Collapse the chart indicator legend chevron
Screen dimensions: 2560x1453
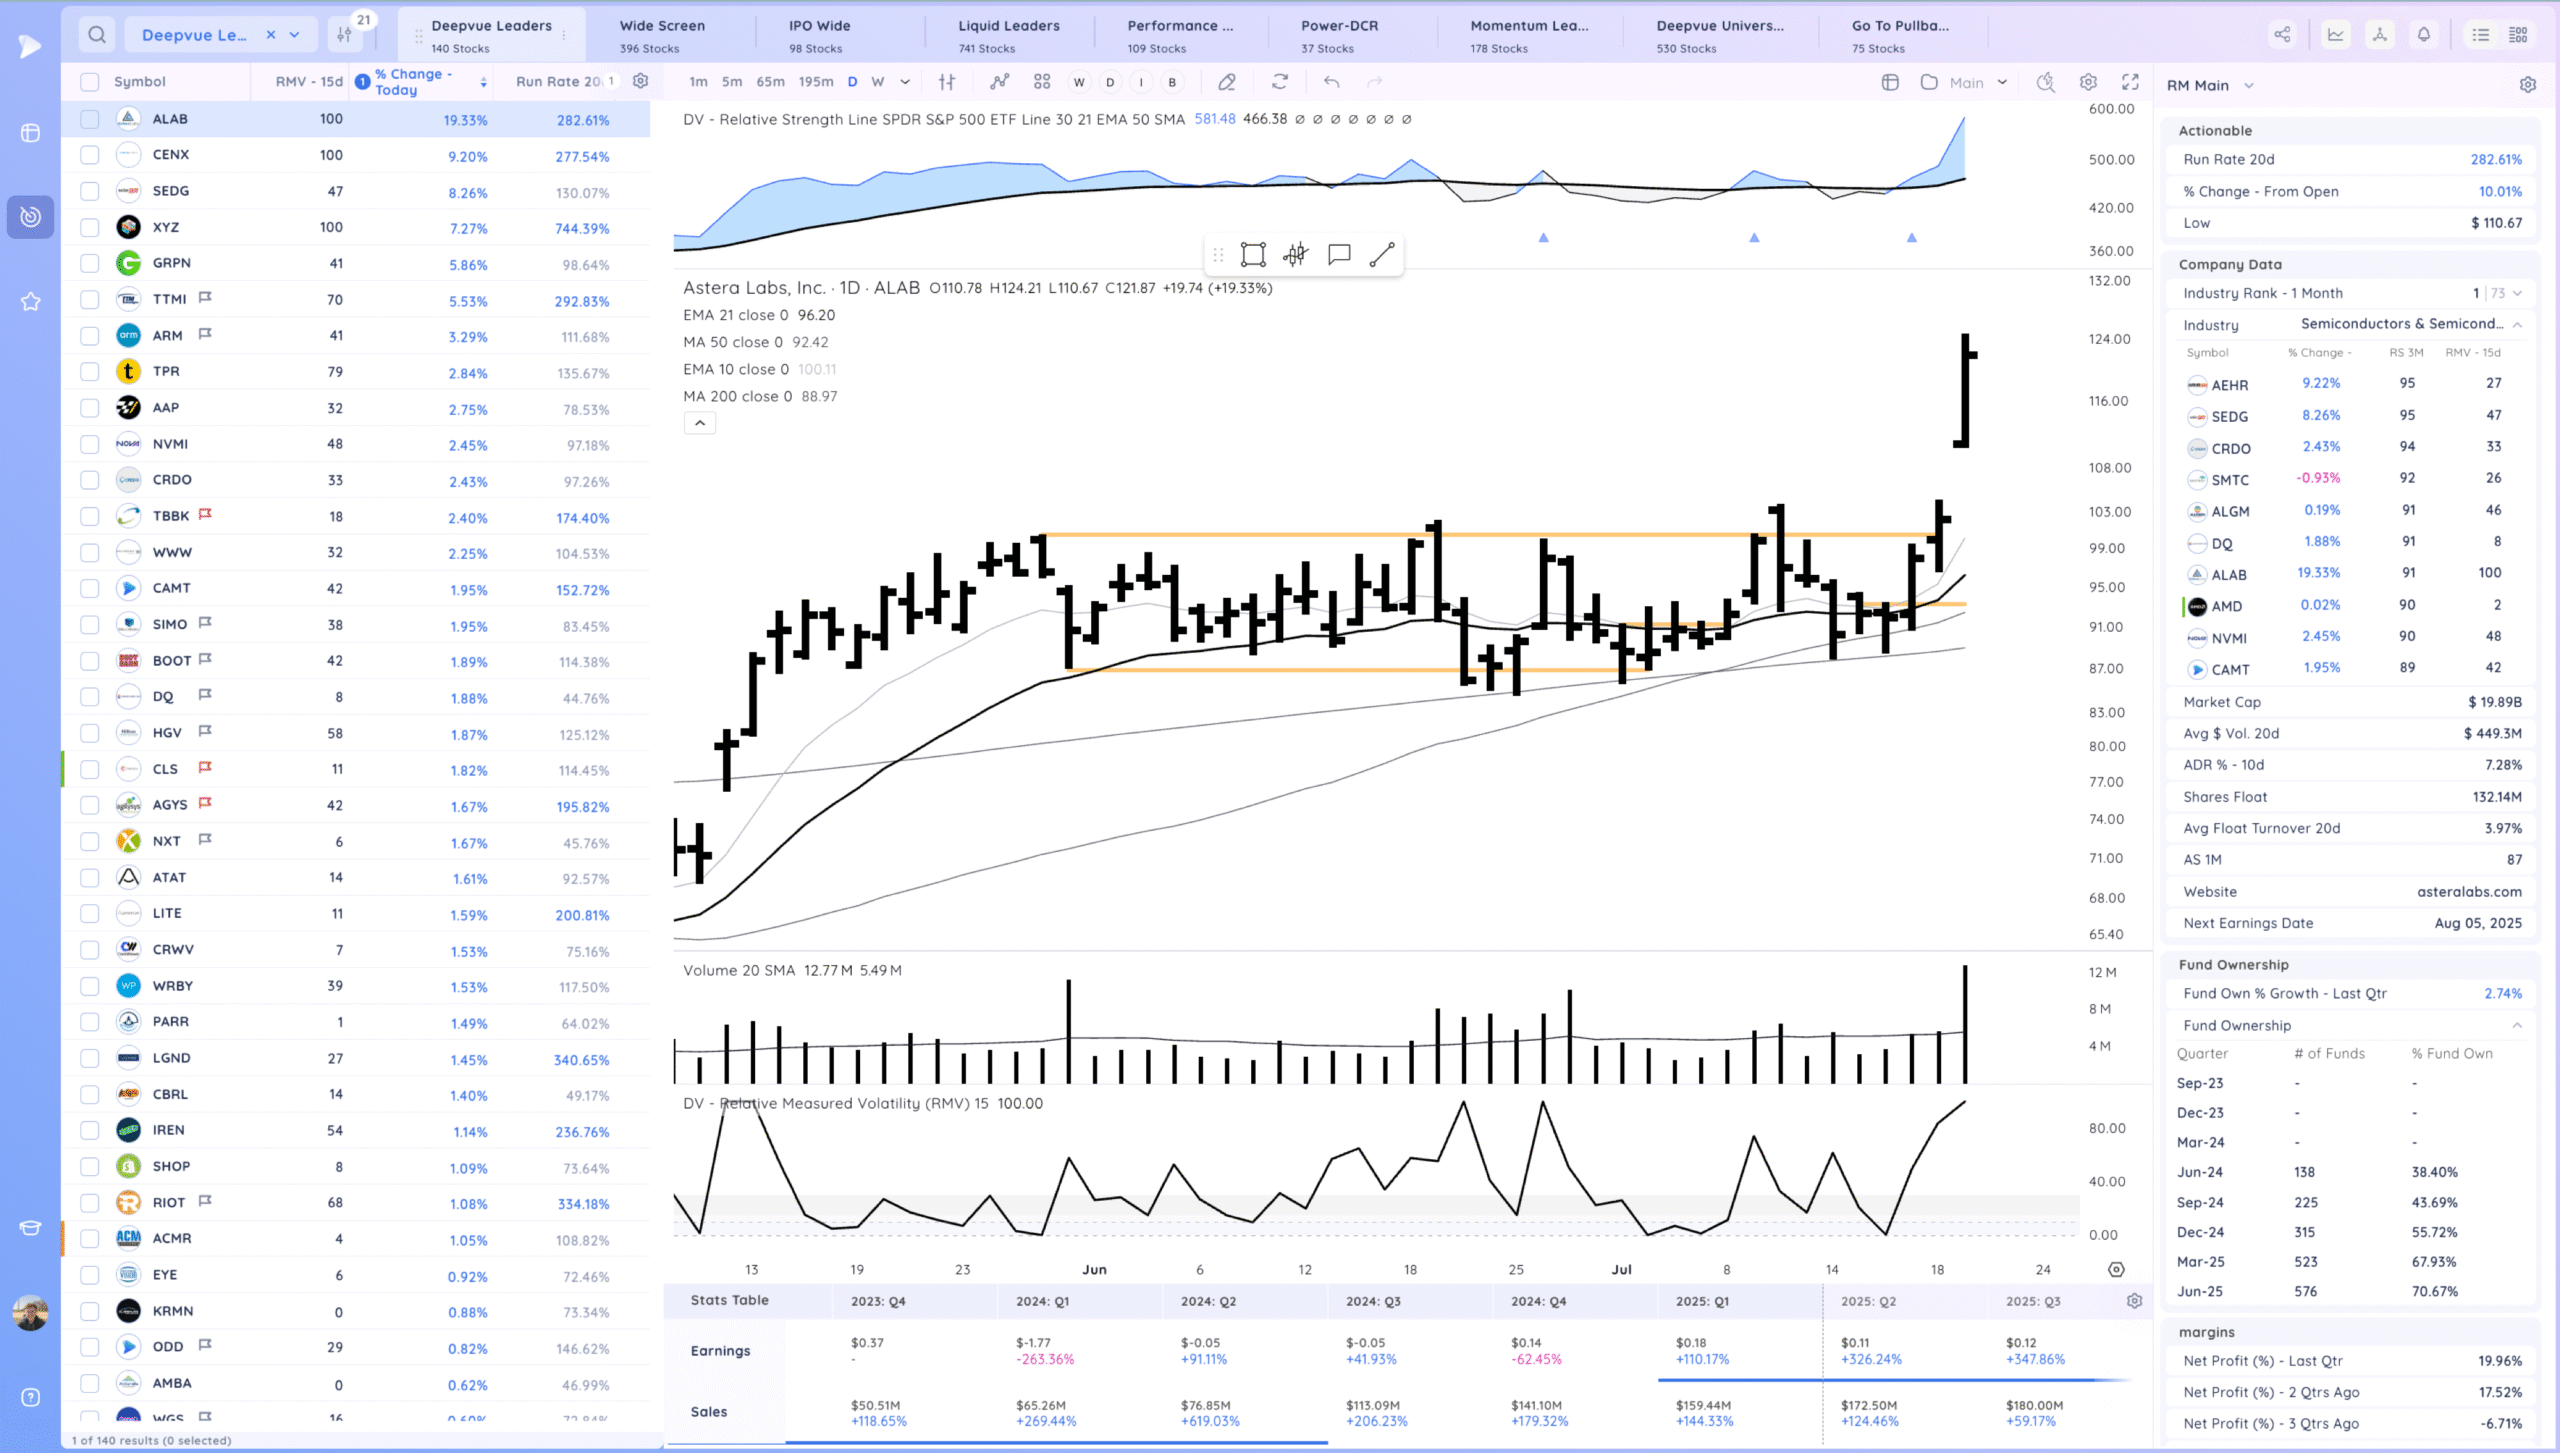click(x=700, y=424)
